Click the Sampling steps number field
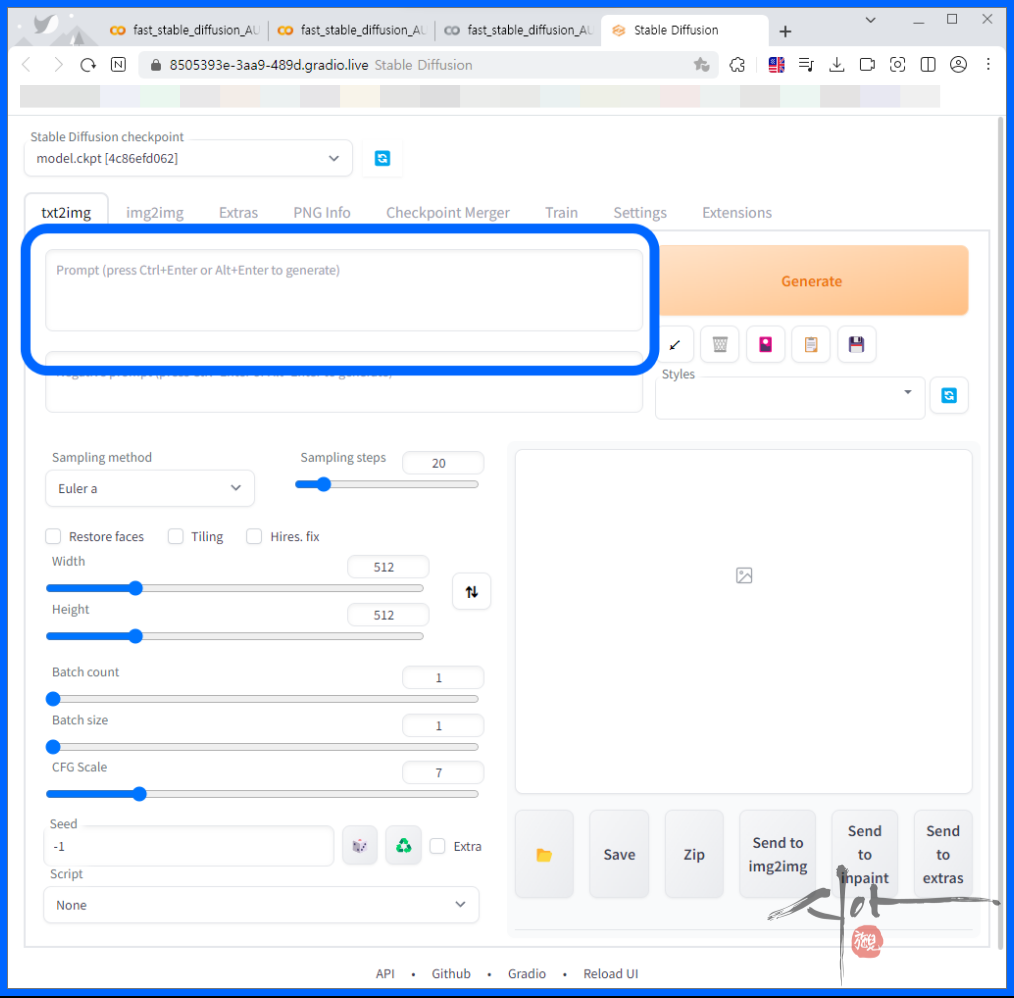 pyautogui.click(x=443, y=463)
